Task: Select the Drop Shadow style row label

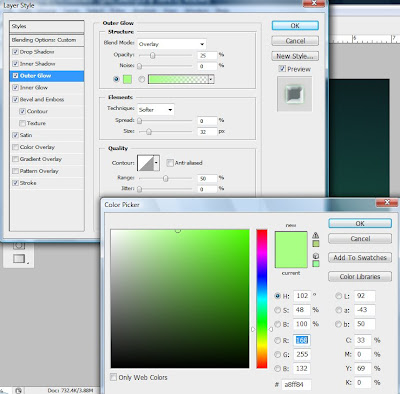Action: [37, 52]
